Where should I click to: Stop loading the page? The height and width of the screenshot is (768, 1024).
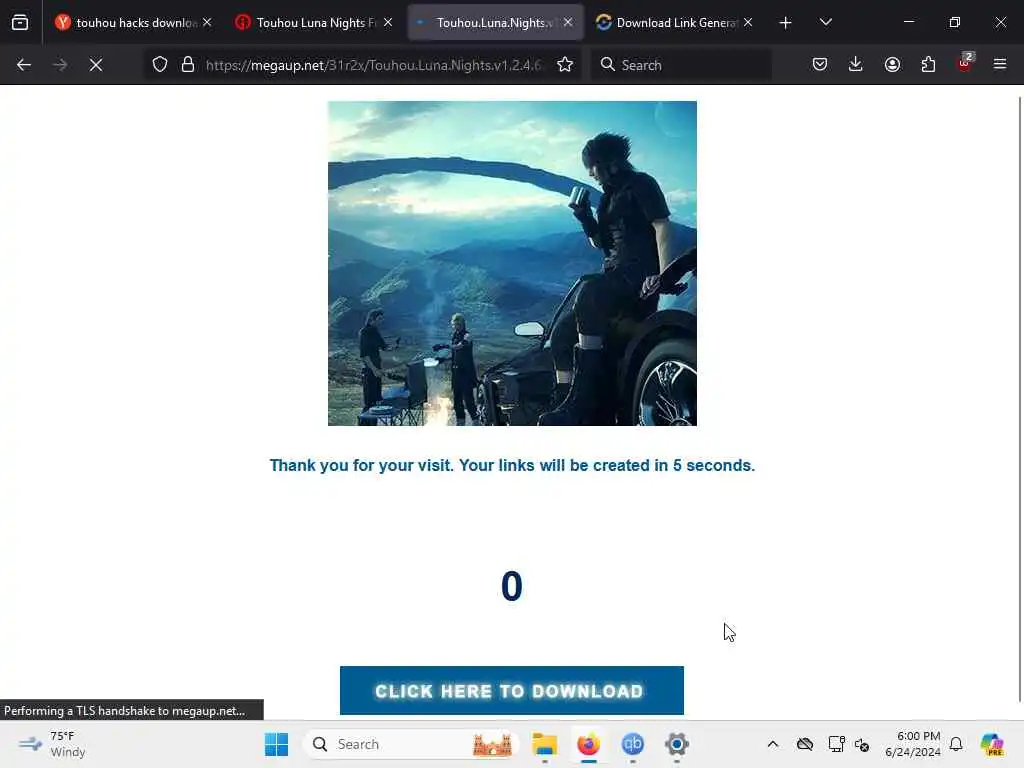coord(96,65)
